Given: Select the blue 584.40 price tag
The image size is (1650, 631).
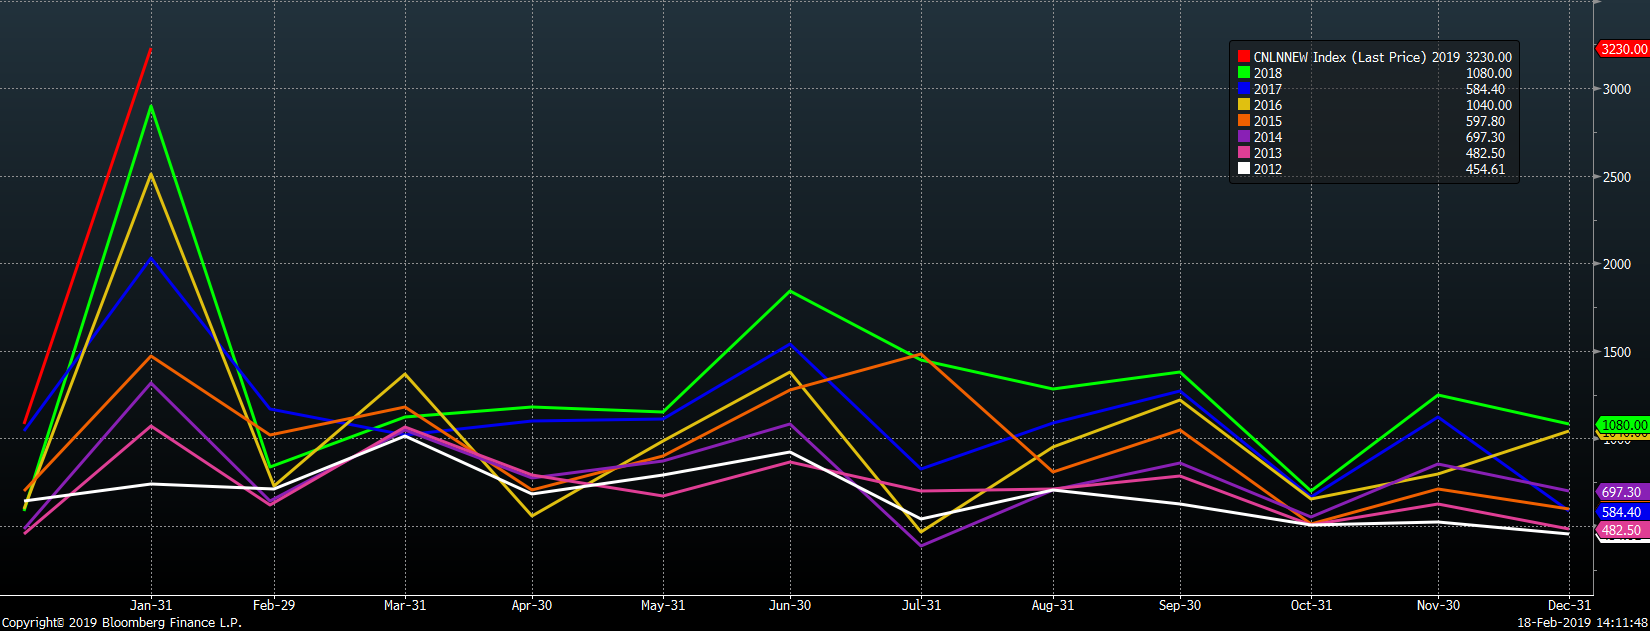Looking at the screenshot, I should (x=1621, y=512).
